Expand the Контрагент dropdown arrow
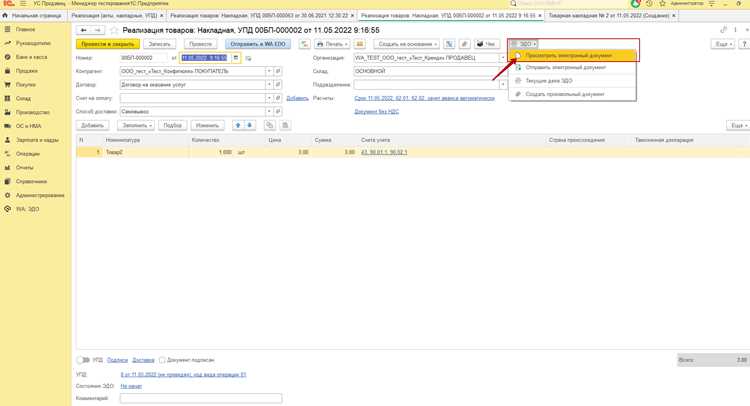Image resolution: width=750 pixels, height=406 pixels. pos(269,71)
